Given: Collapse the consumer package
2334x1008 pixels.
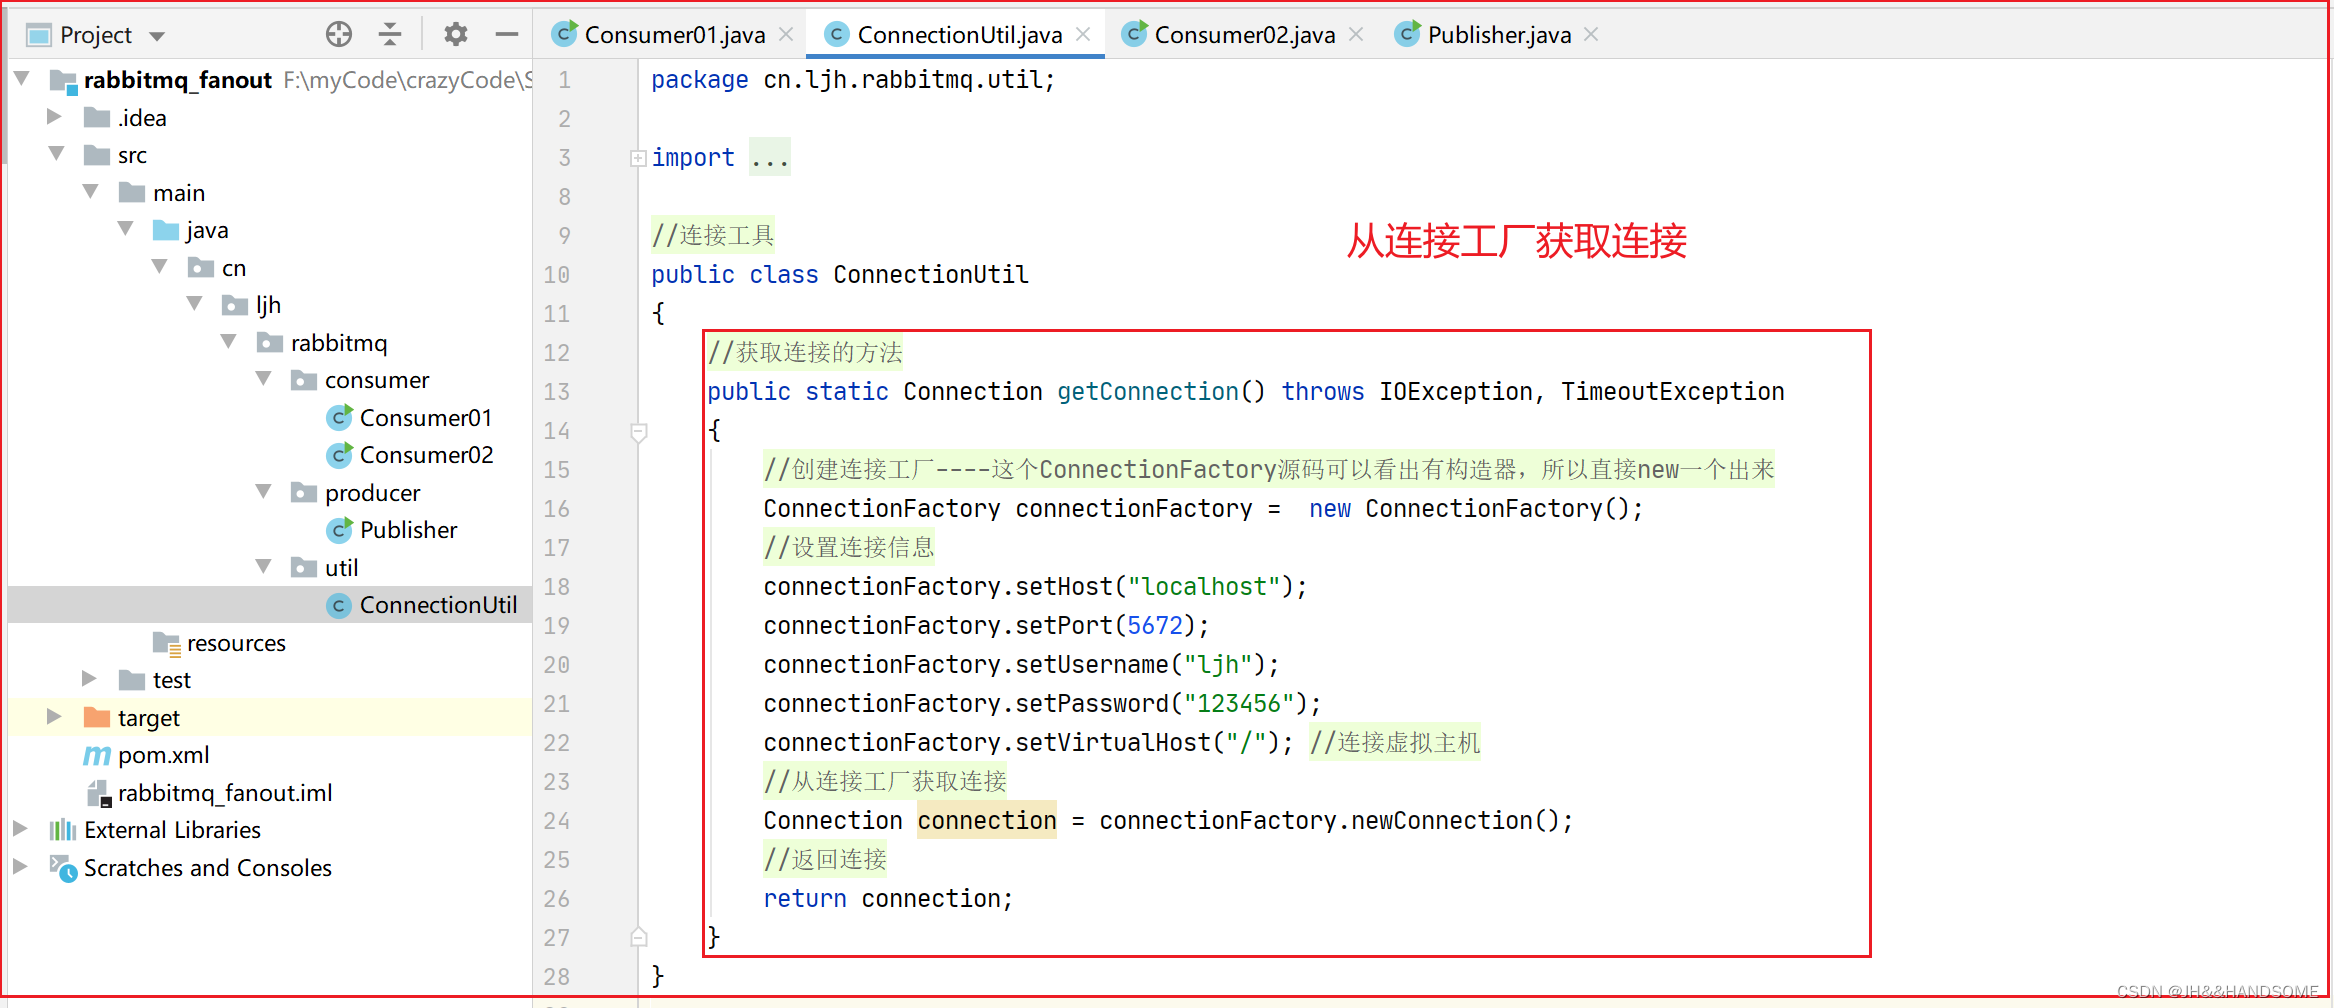Looking at the screenshot, I should point(264,379).
